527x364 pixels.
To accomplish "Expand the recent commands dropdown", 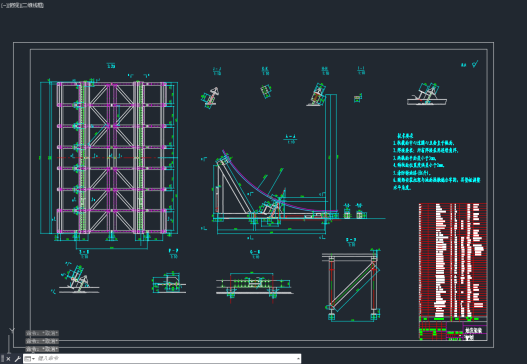I will click(x=30, y=359).
